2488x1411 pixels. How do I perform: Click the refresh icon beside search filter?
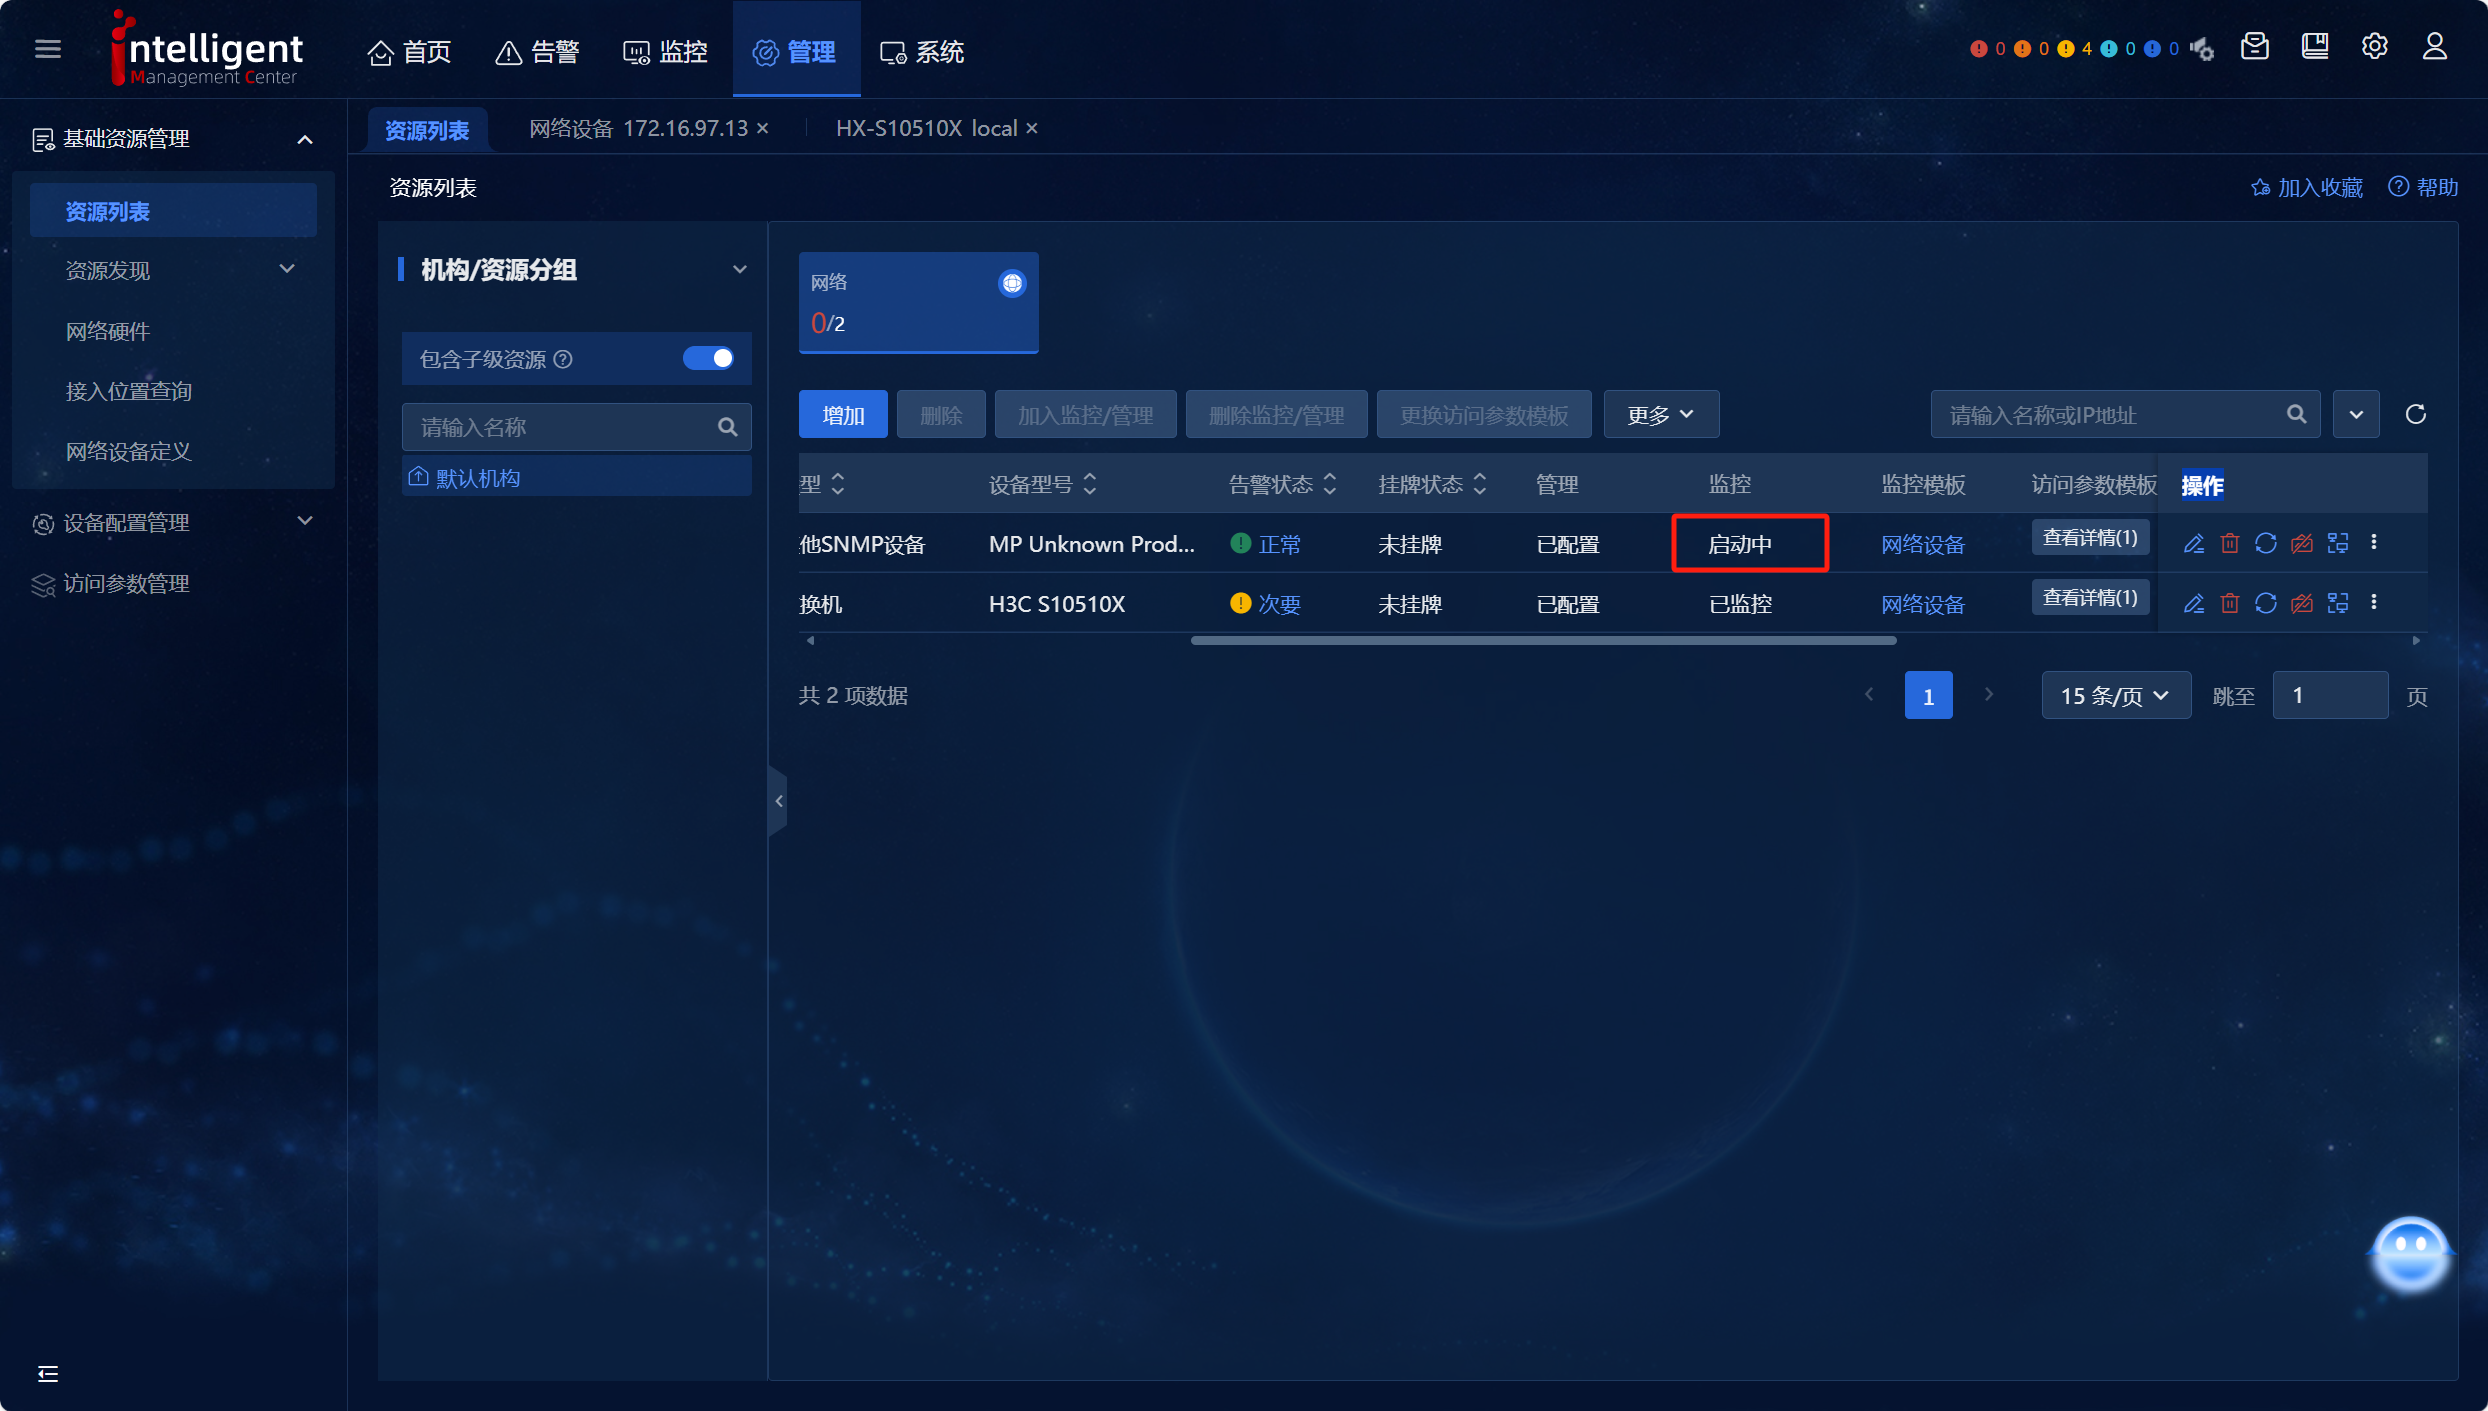[2415, 414]
